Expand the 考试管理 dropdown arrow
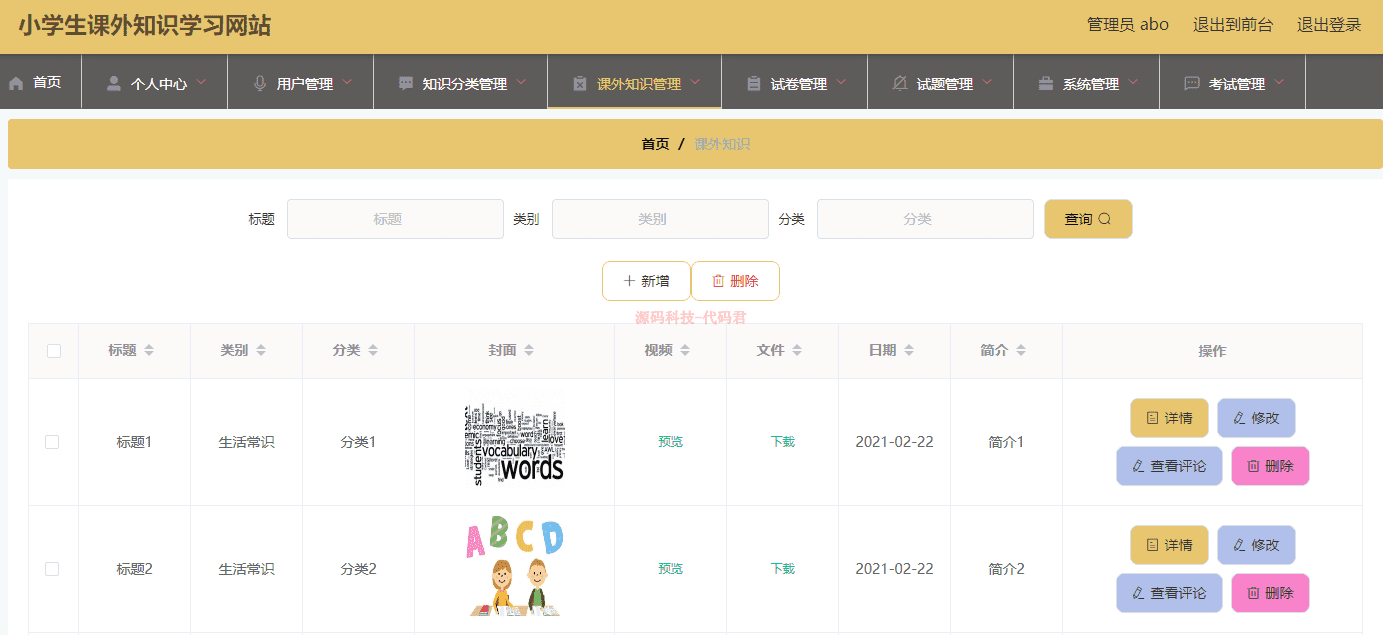Viewport: 1383px width, 635px height. pyautogui.click(x=1280, y=82)
